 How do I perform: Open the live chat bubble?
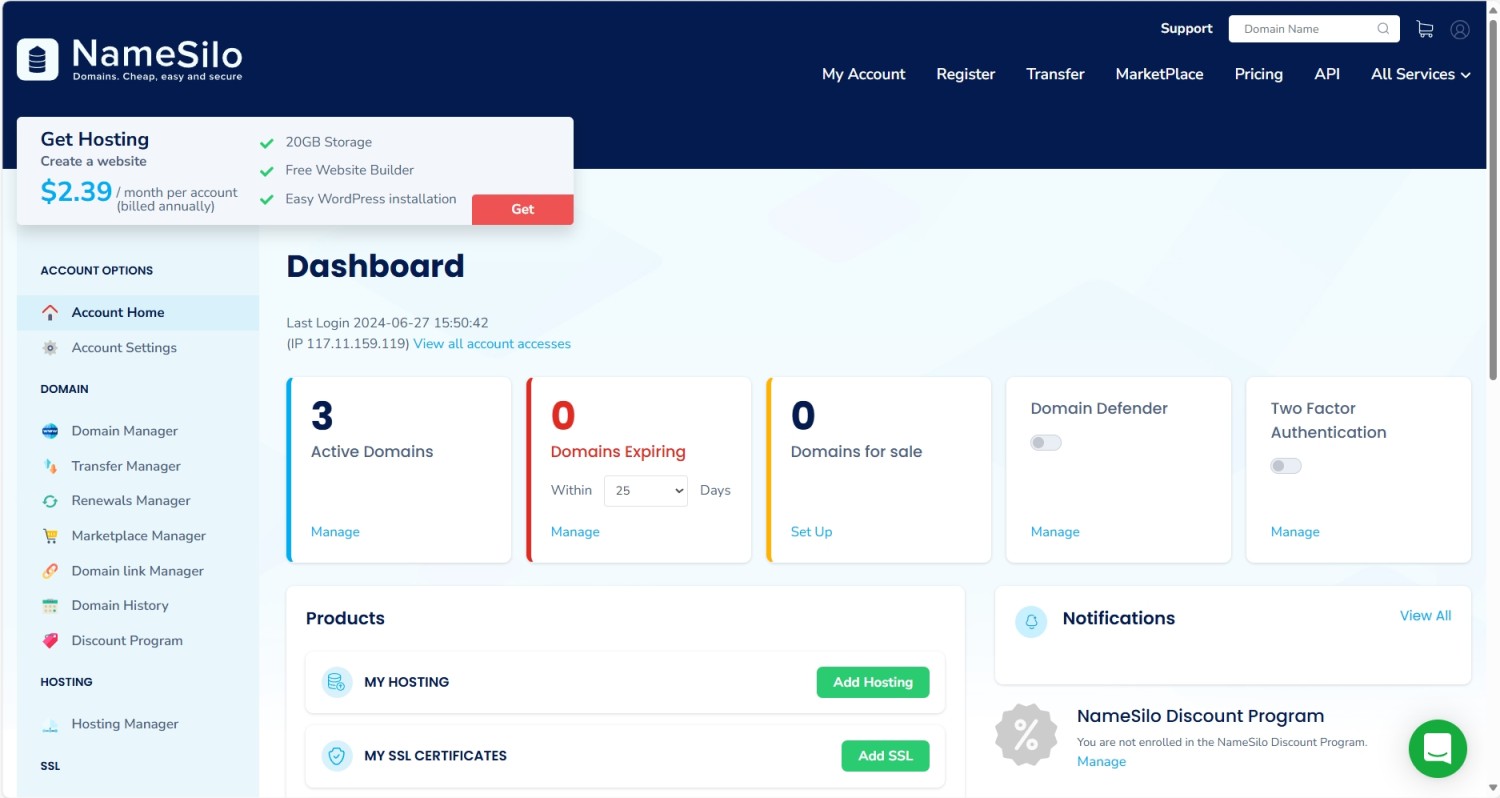(1438, 748)
